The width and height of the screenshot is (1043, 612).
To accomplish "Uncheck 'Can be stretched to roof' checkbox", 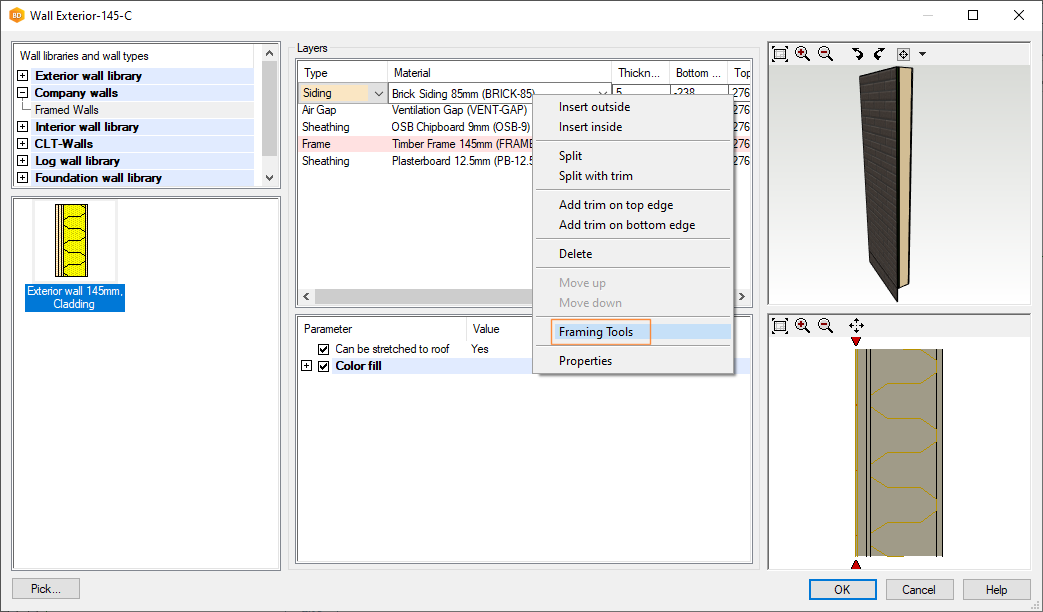I will [x=323, y=349].
